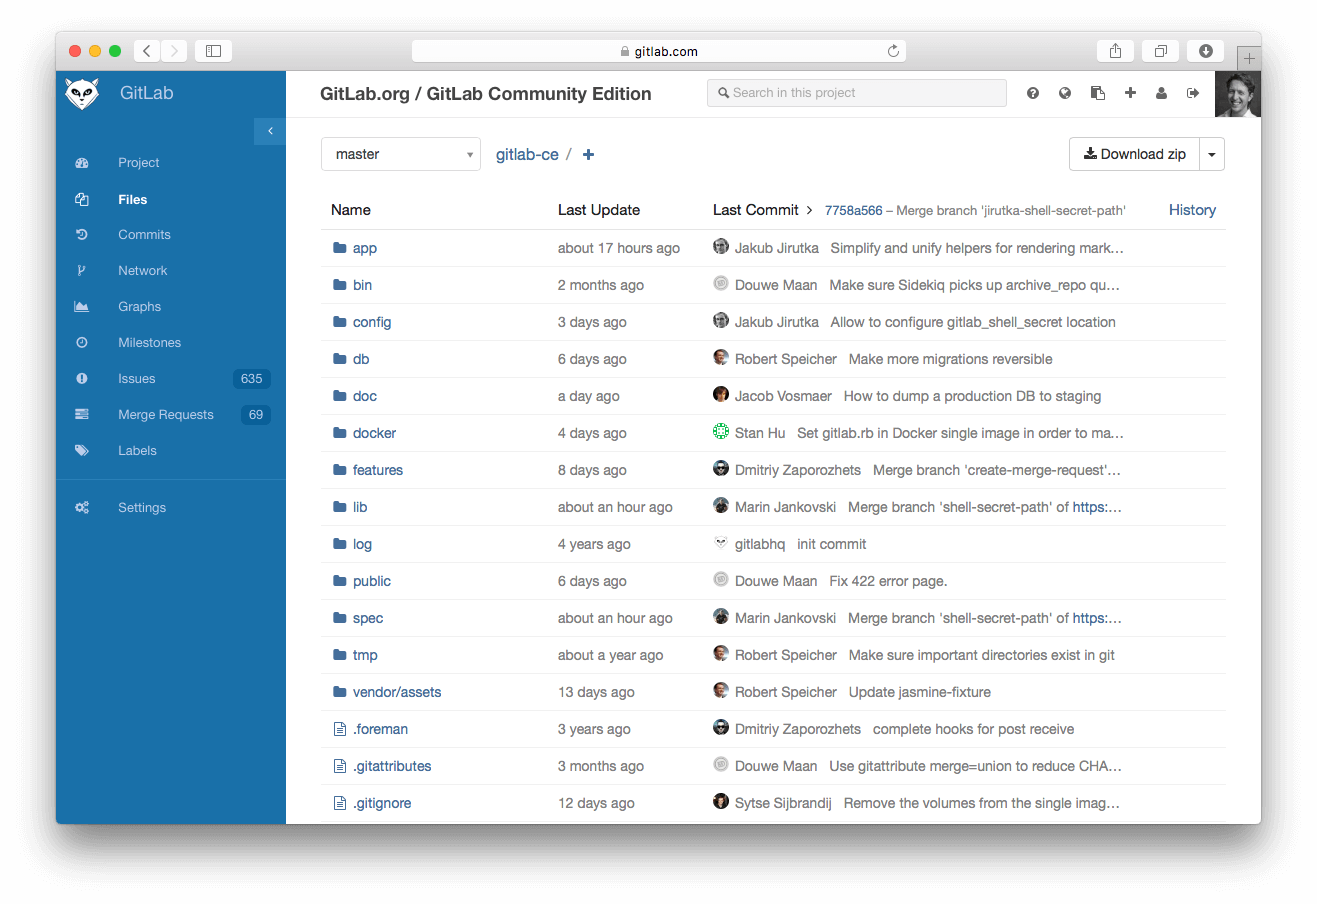
Task: Open the doc folder
Action: [x=365, y=396]
